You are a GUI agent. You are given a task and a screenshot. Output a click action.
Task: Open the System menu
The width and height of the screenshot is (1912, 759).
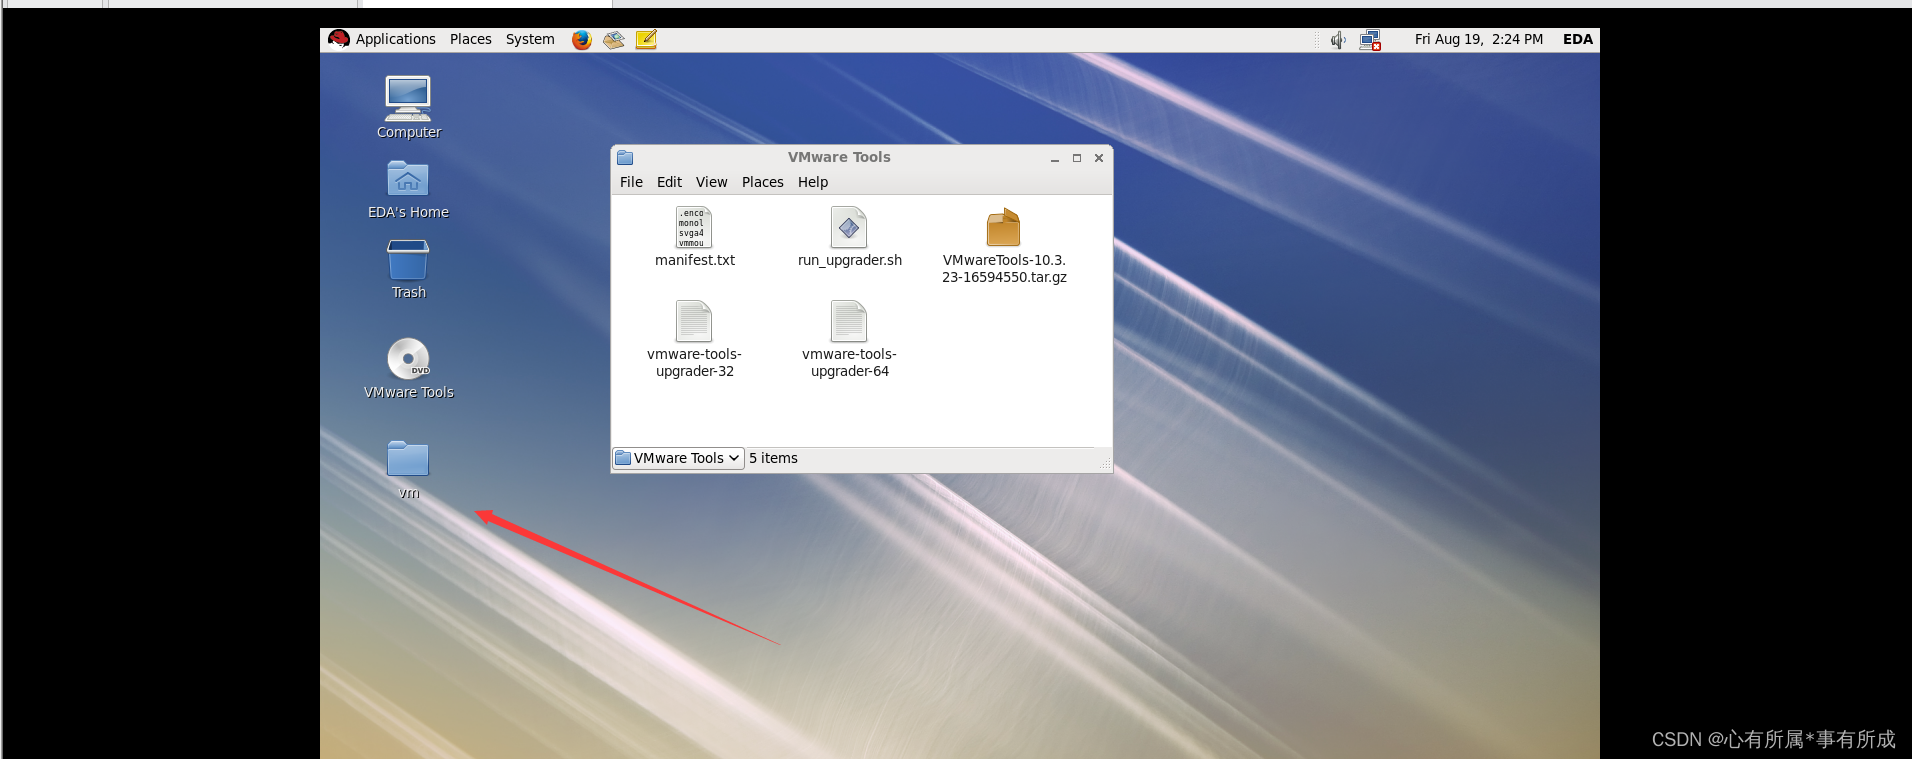530,39
